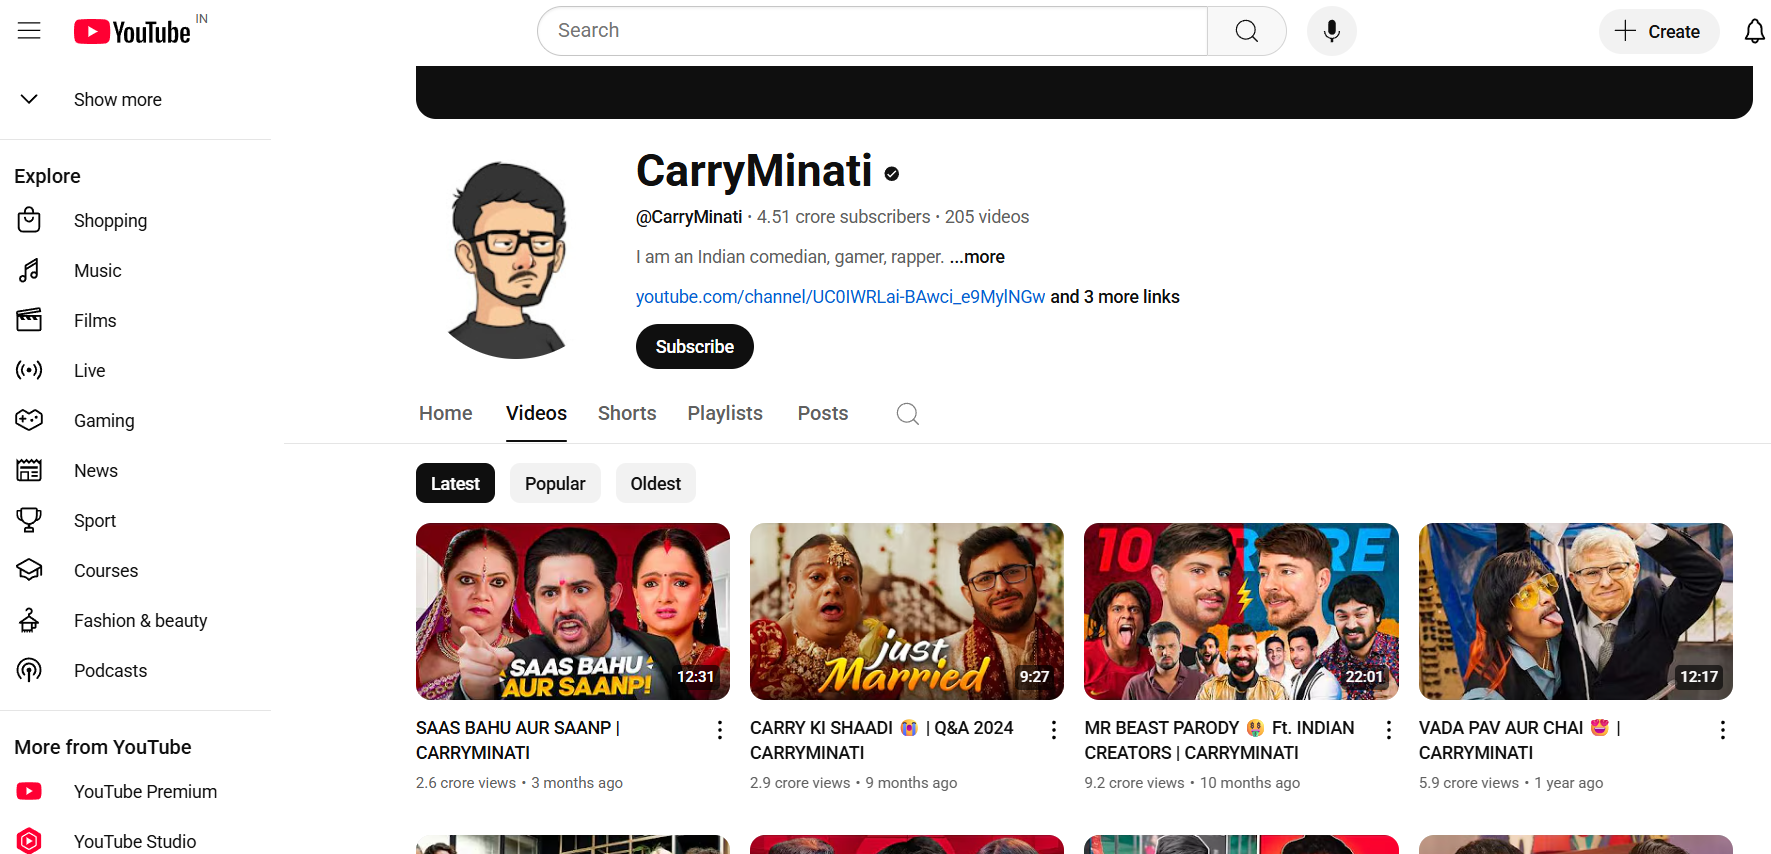Viewport: 1771px width, 854px height.
Task: Click the YouTube logo
Action: tap(132, 32)
